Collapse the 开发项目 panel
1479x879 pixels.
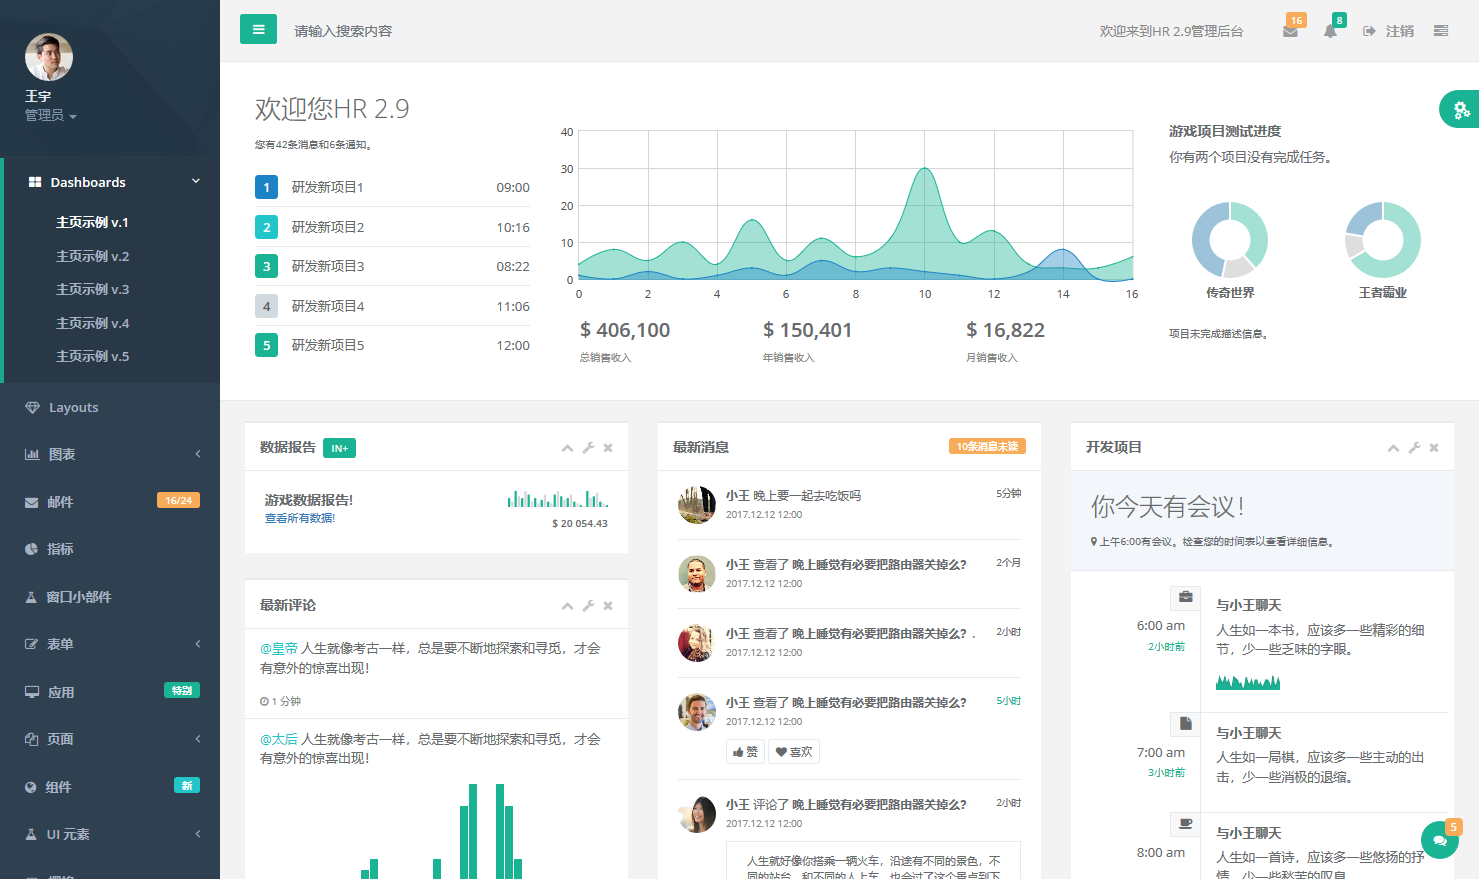pos(1393,448)
